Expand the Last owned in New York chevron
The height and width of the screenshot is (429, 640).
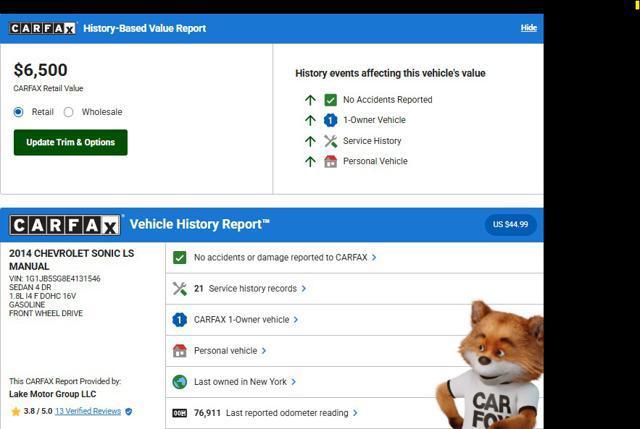[x=293, y=382]
